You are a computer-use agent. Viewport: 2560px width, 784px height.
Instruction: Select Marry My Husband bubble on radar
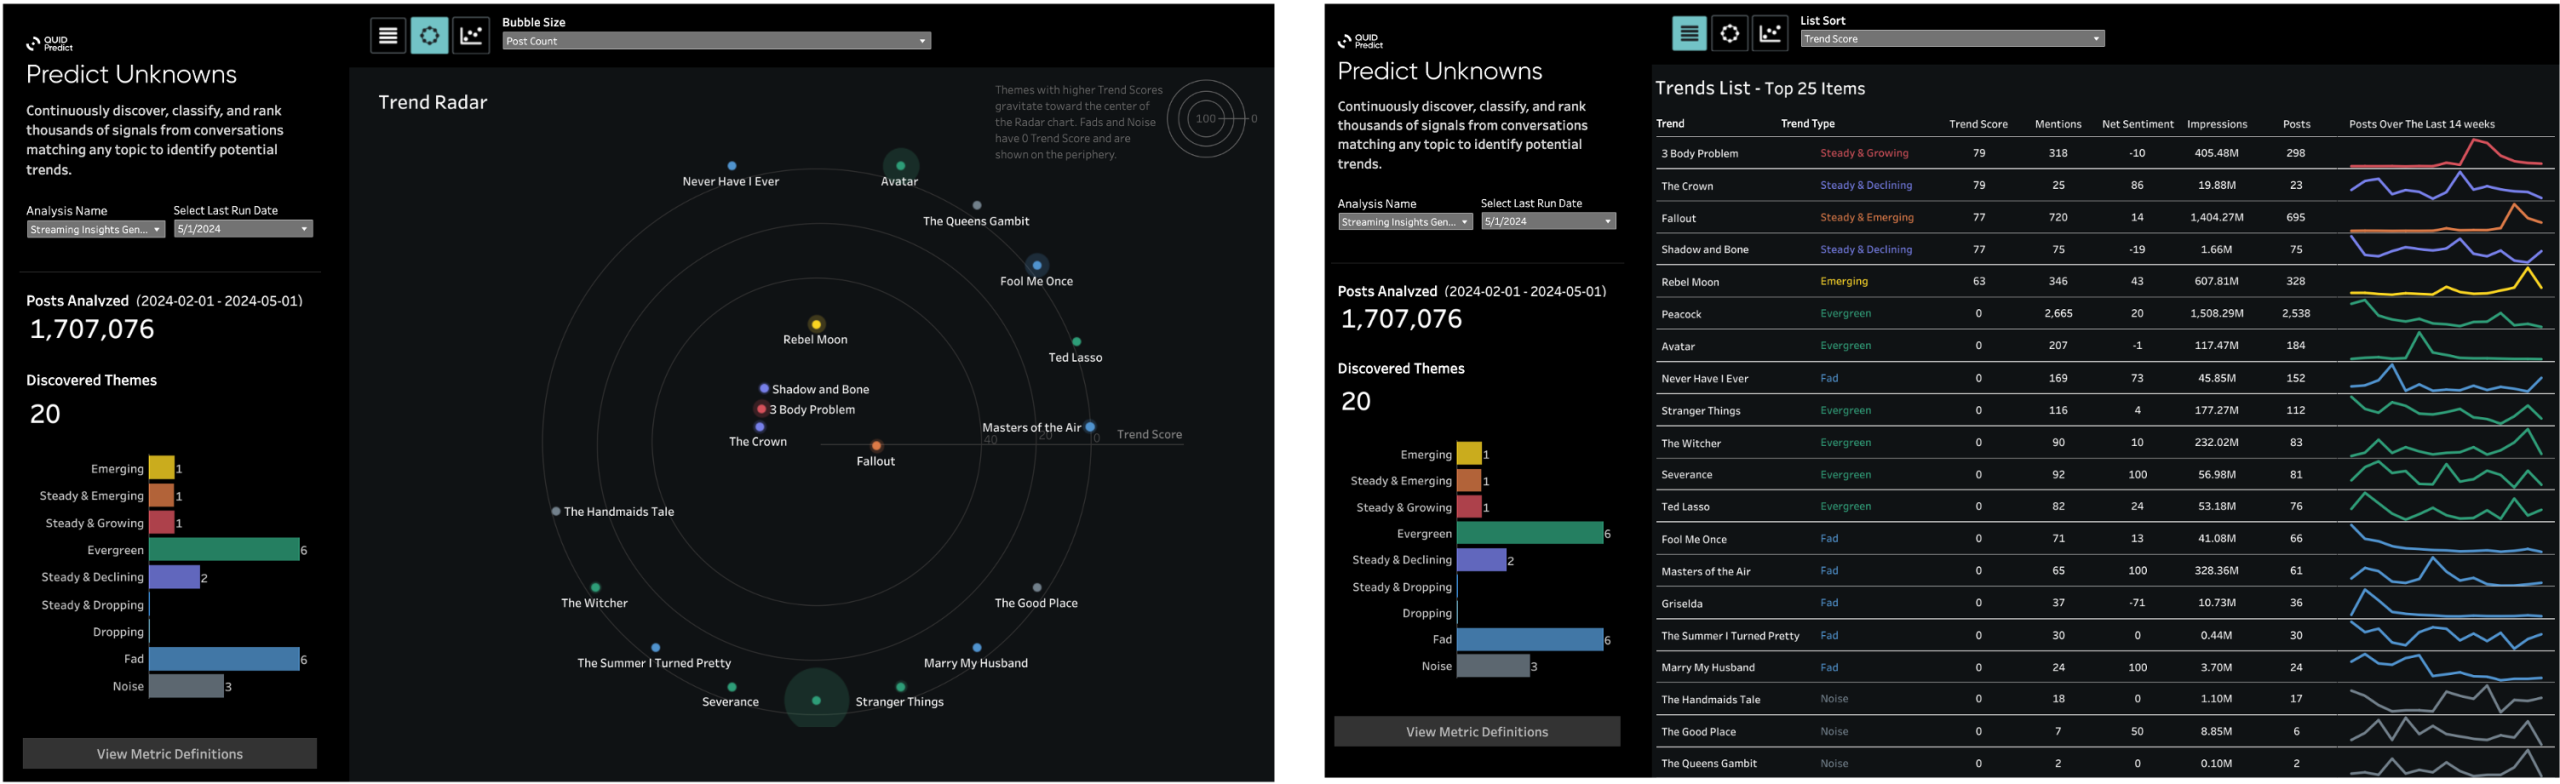click(x=977, y=648)
